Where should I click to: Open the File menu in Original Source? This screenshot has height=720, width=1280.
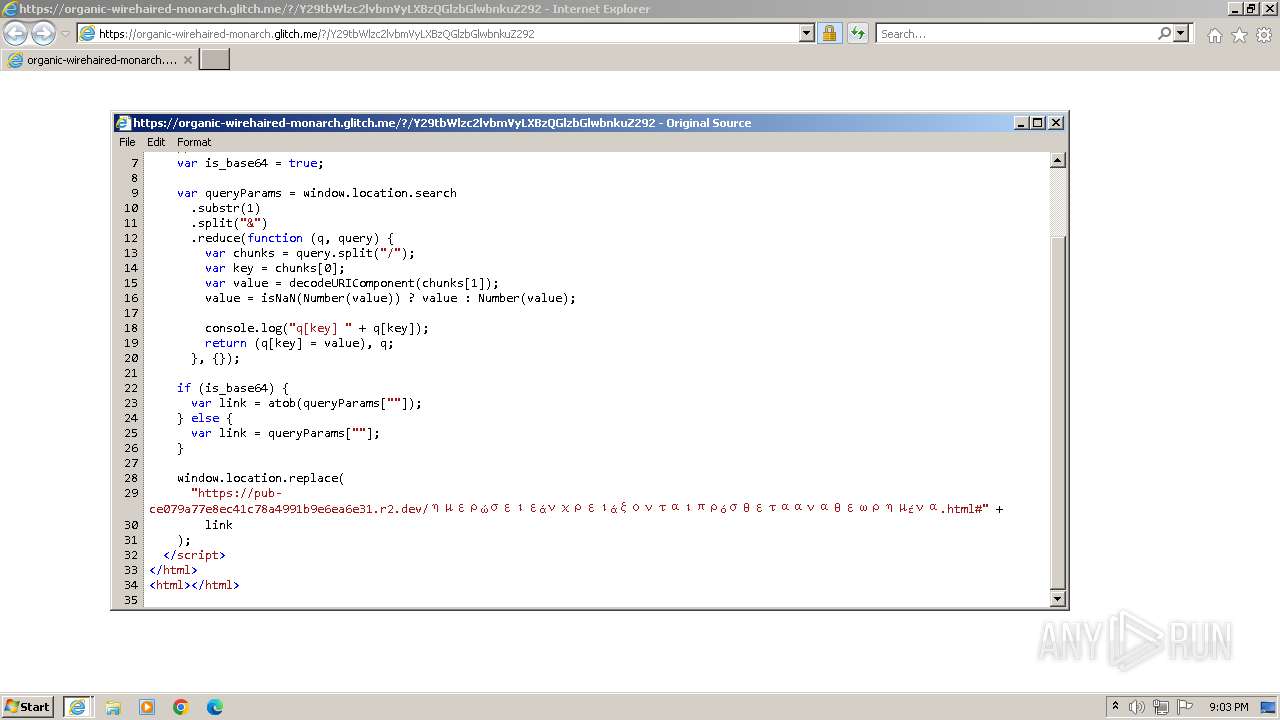[127, 142]
